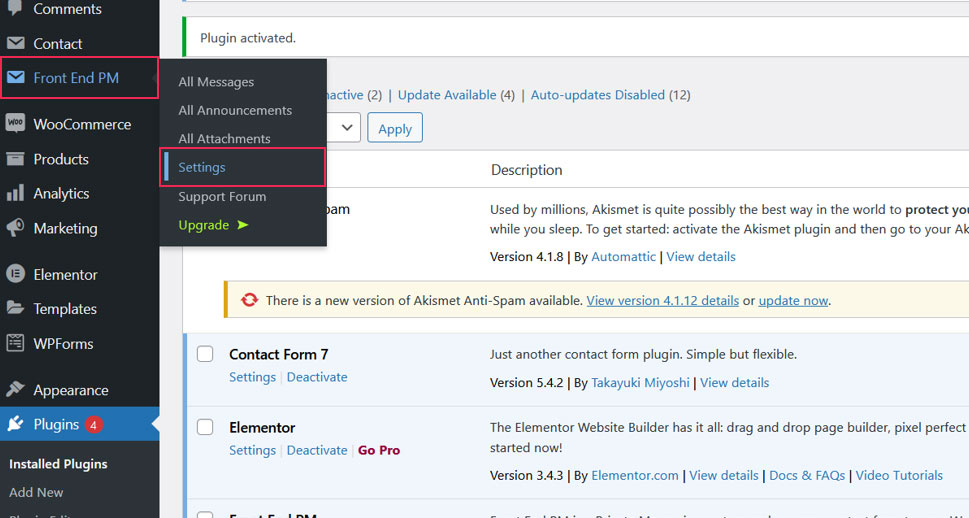This screenshot has width=969, height=518.
Task: Click Elementor Go Pro link
Action: pyautogui.click(x=379, y=450)
